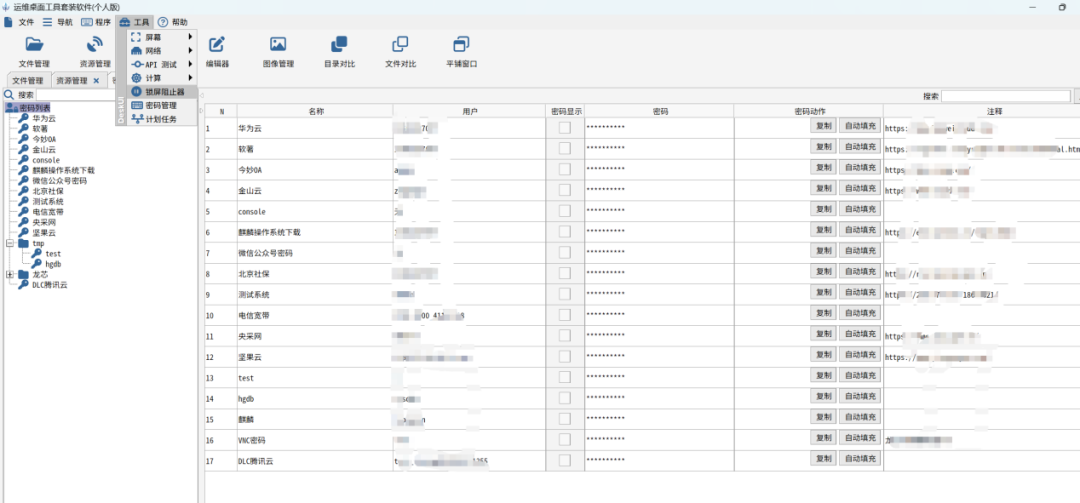Viewport: 1080px width, 503px height.
Task: Expand the 计算 submenu arrow
Action: click(189, 78)
